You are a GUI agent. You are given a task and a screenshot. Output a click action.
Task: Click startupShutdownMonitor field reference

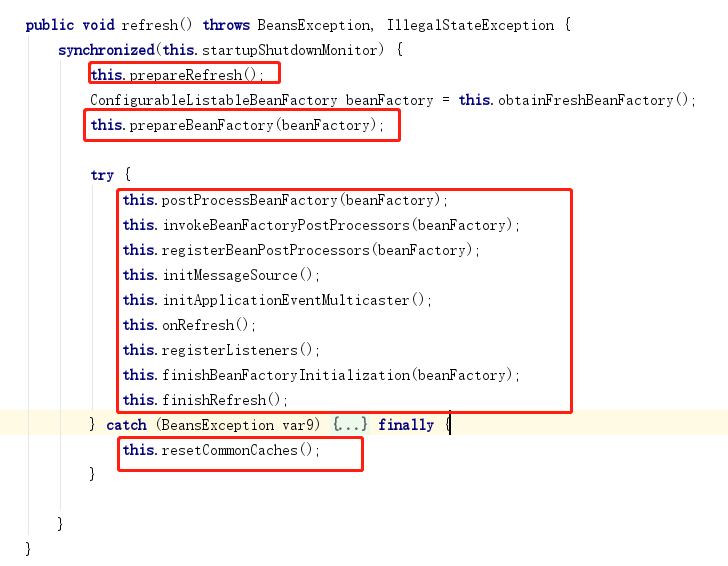point(290,50)
